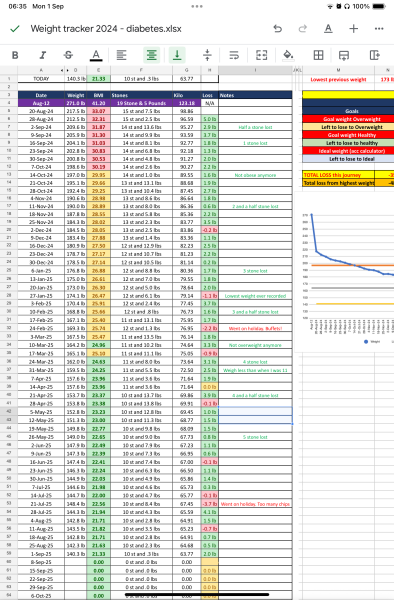Tap the Wi-Fi status icon
The height and width of the screenshot is (600, 394).
tap(330, 7)
